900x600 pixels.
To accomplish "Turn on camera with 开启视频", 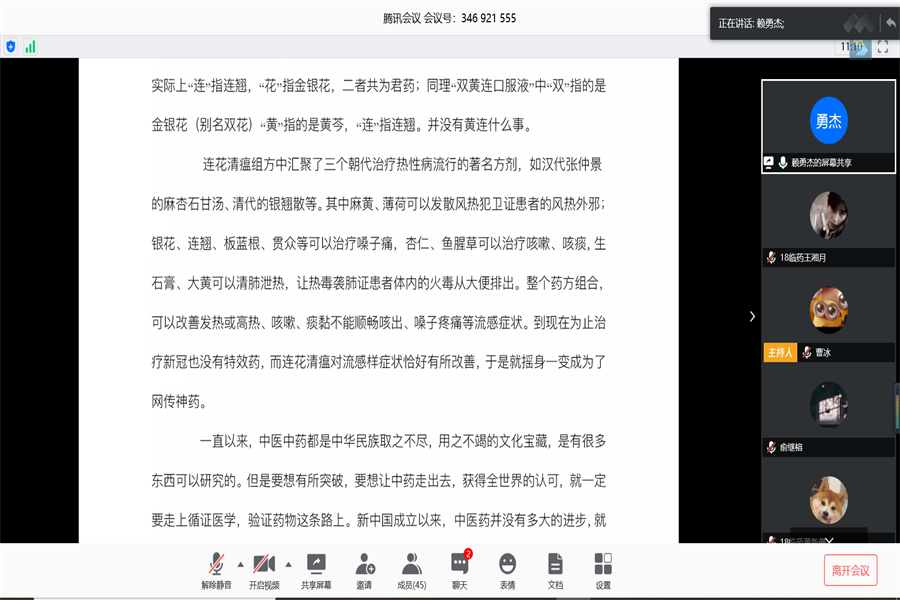I will tap(264, 571).
